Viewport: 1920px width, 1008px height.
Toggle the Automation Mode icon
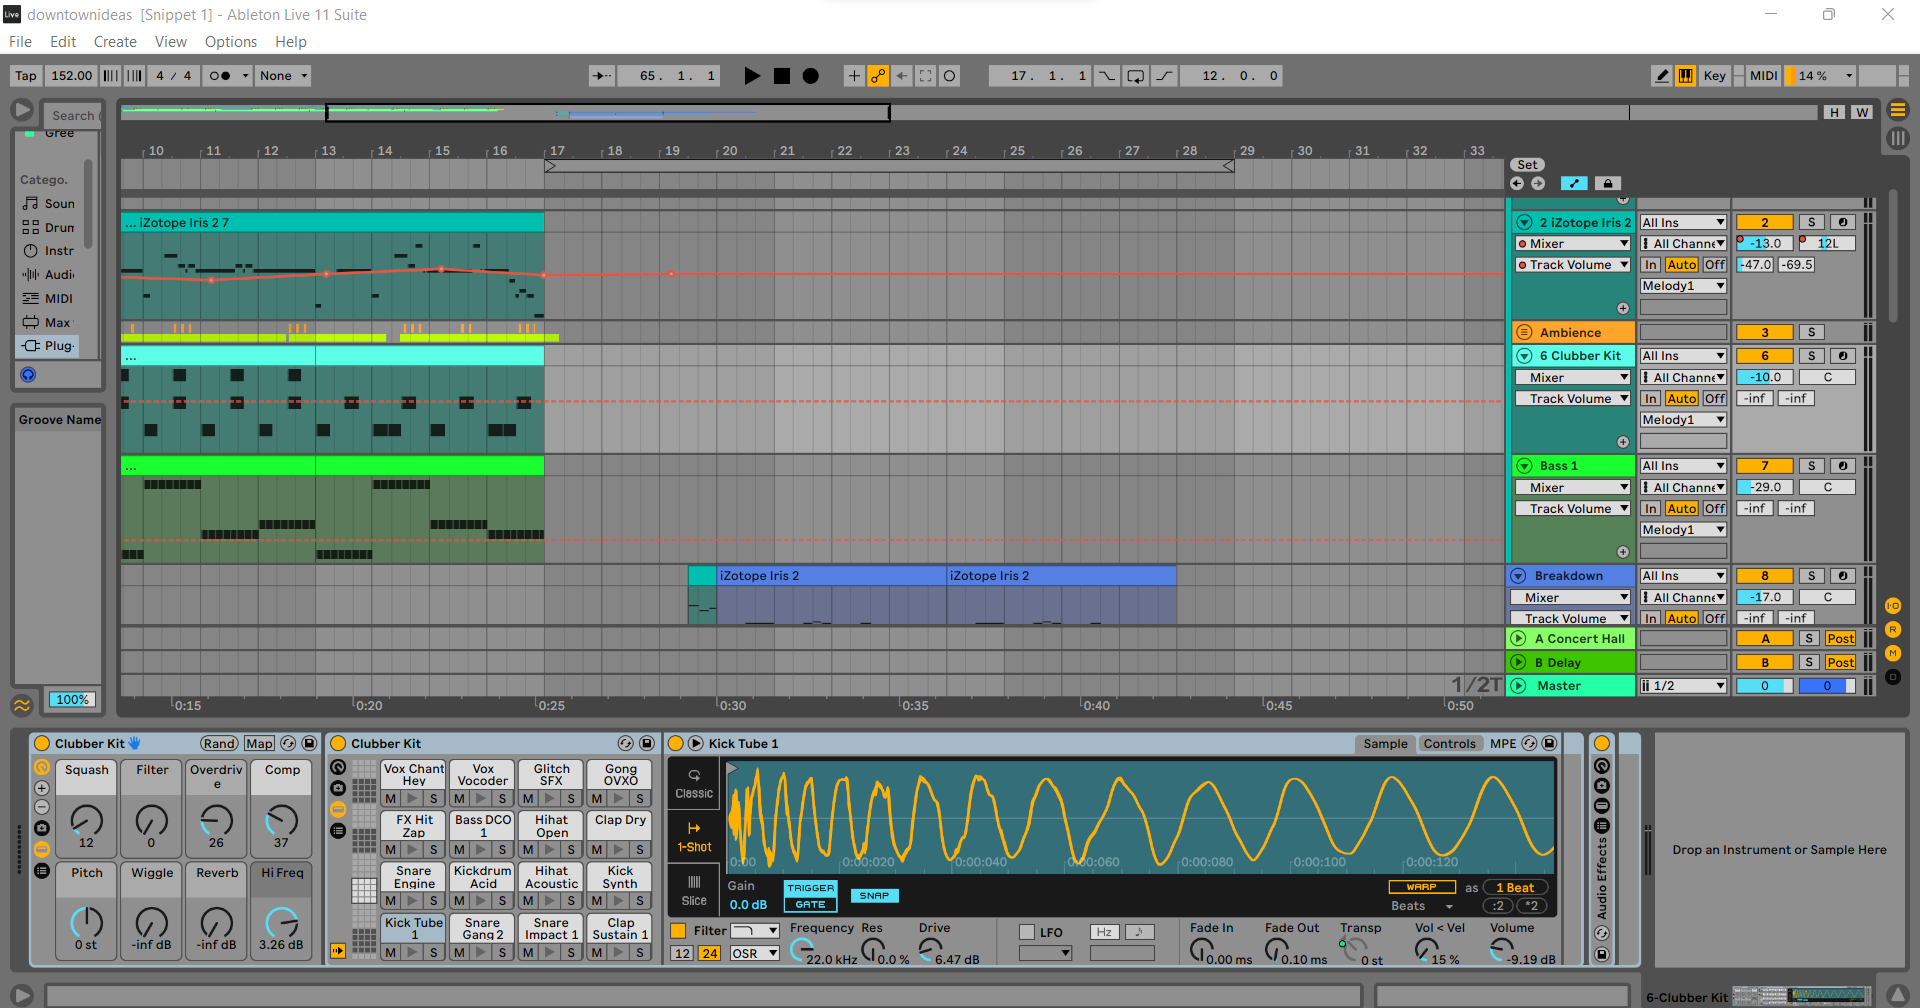1574,183
